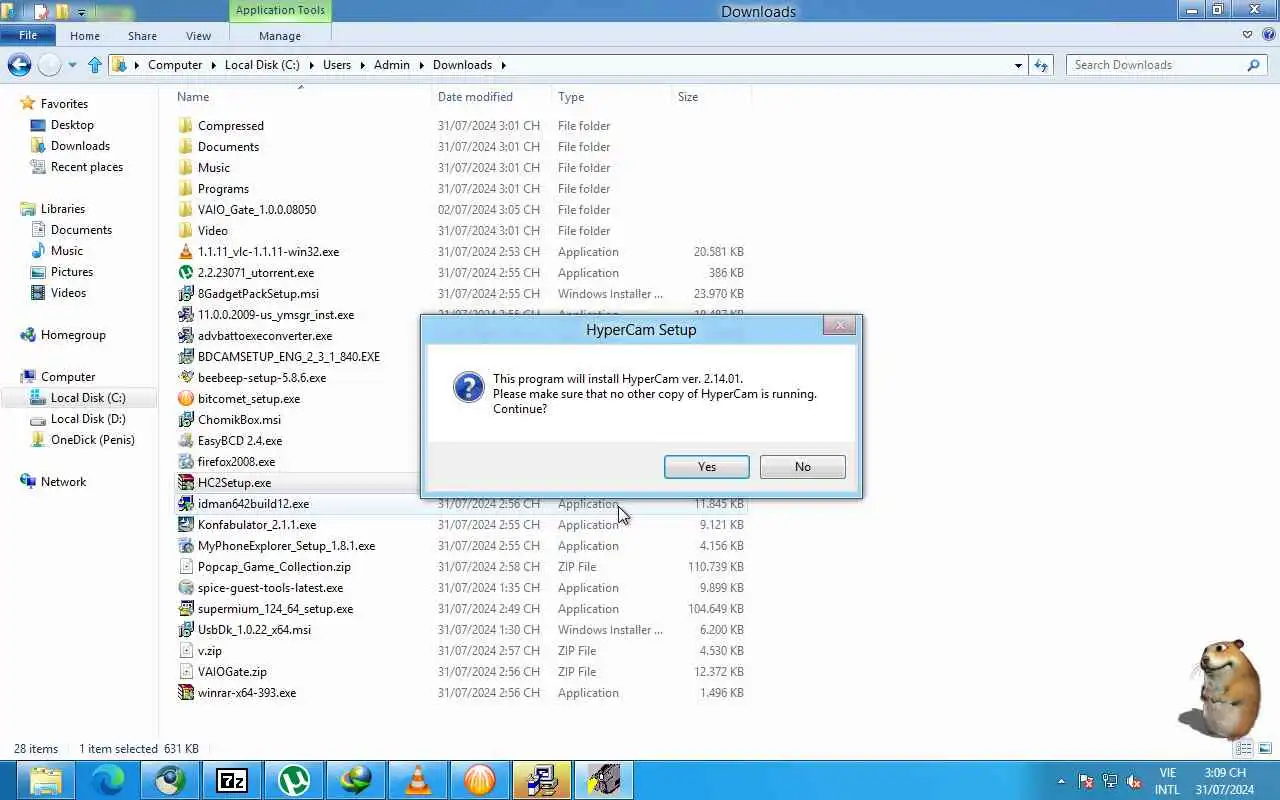
Task: Select the winrar-x64-393.exe icon
Action: click(186, 693)
